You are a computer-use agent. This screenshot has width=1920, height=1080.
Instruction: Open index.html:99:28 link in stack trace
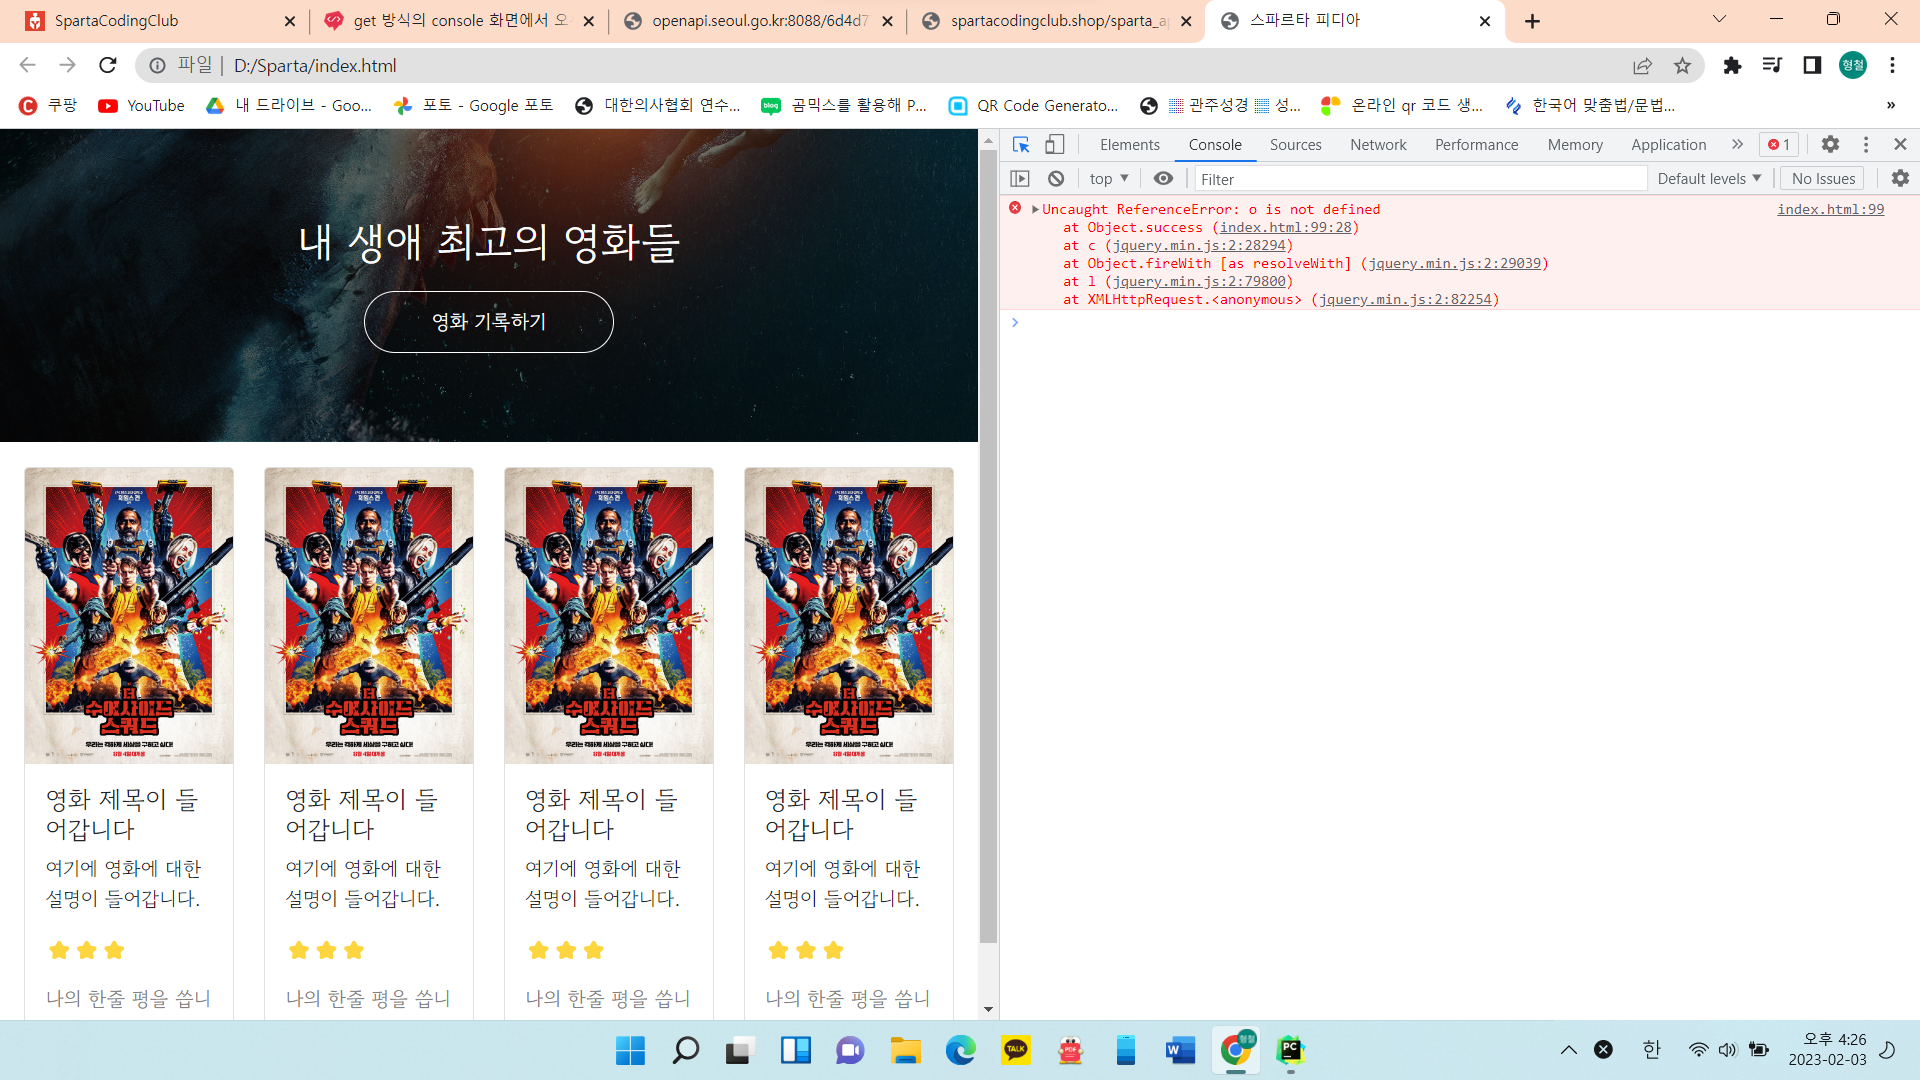[x=1285, y=227]
